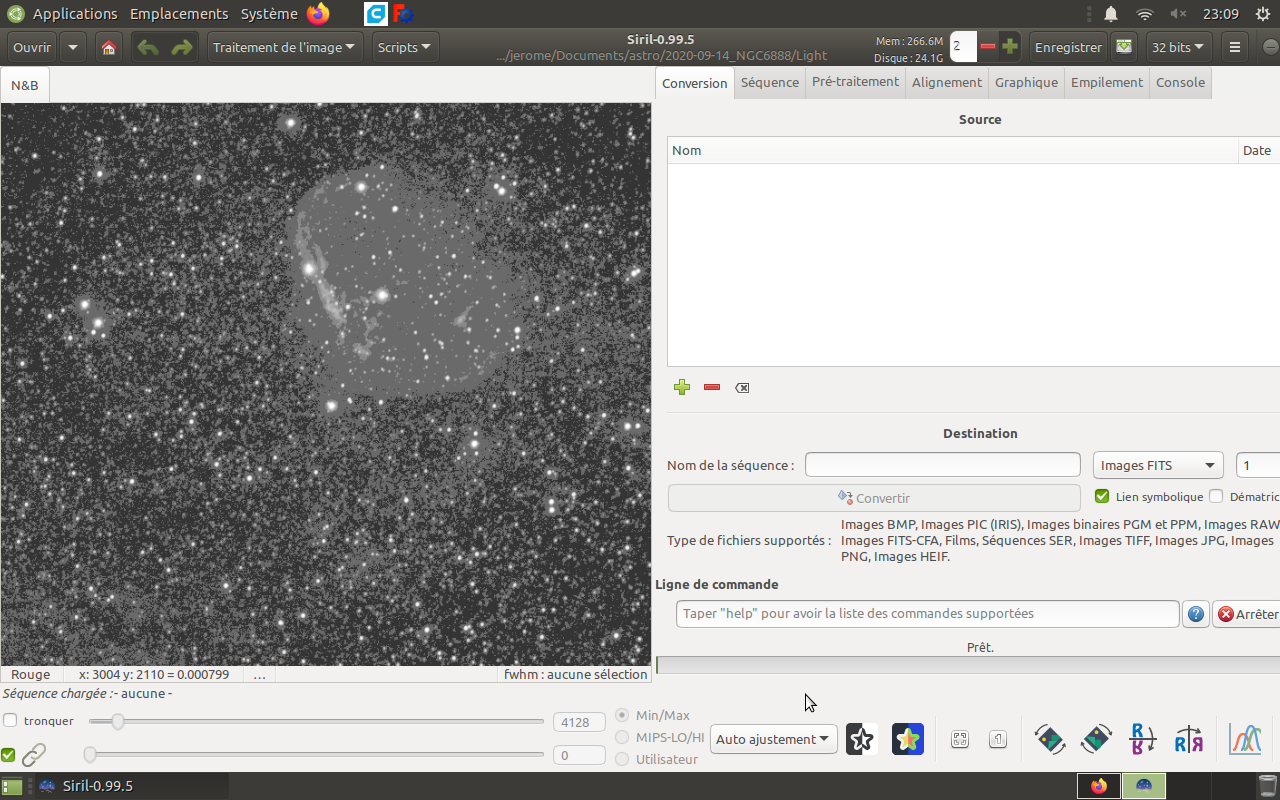View the Console tab
The width and height of the screenshot is (1280, 800).
click(1180, 83)
